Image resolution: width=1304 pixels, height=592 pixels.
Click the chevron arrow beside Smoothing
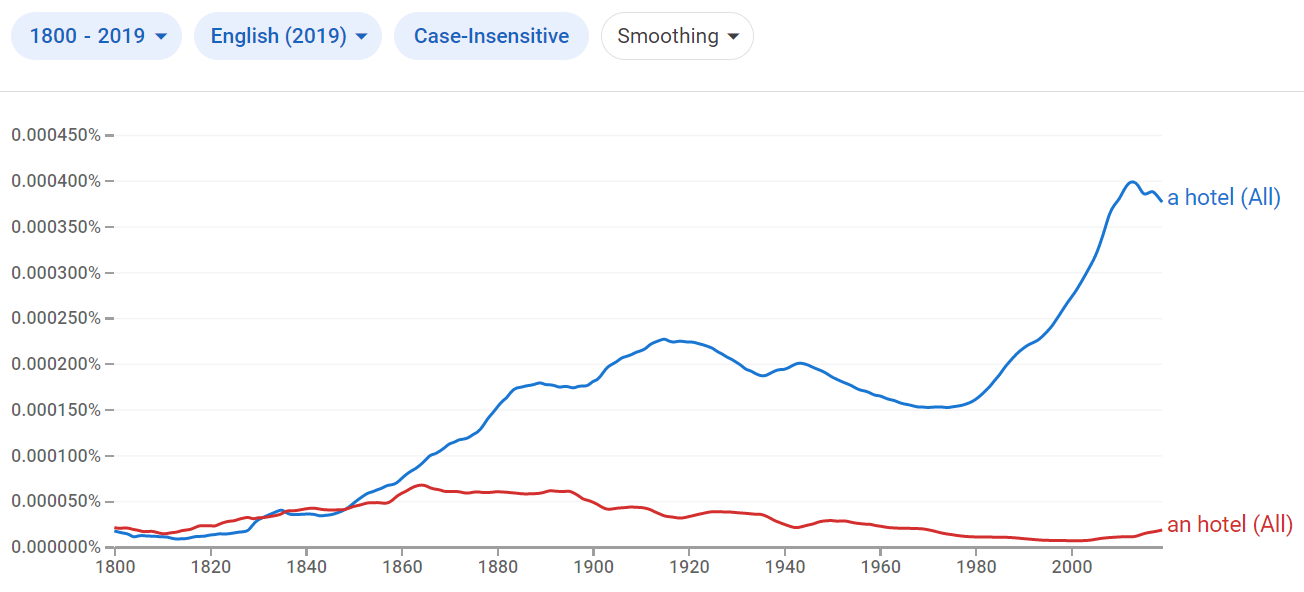pyautogui.click(x=735, y=36)
